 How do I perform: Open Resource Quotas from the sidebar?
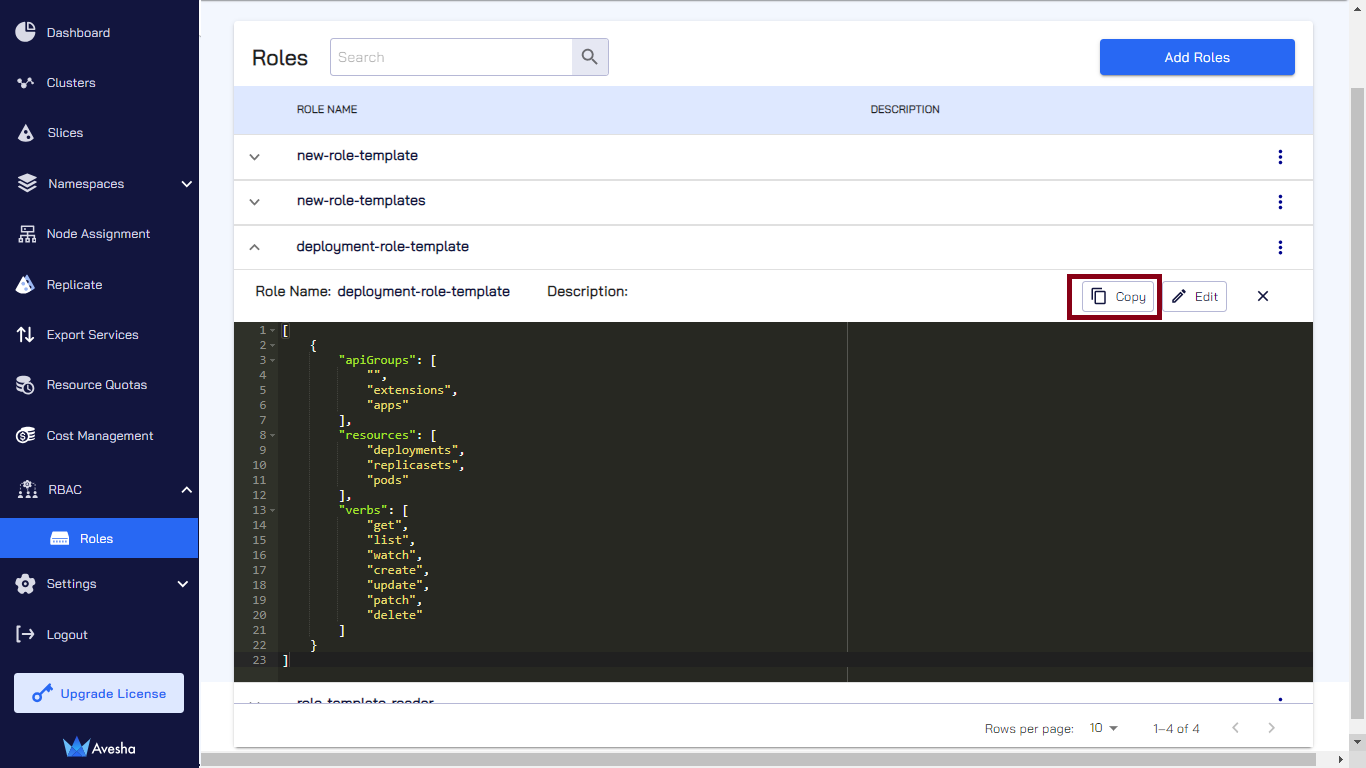click(x=99, y=385)
